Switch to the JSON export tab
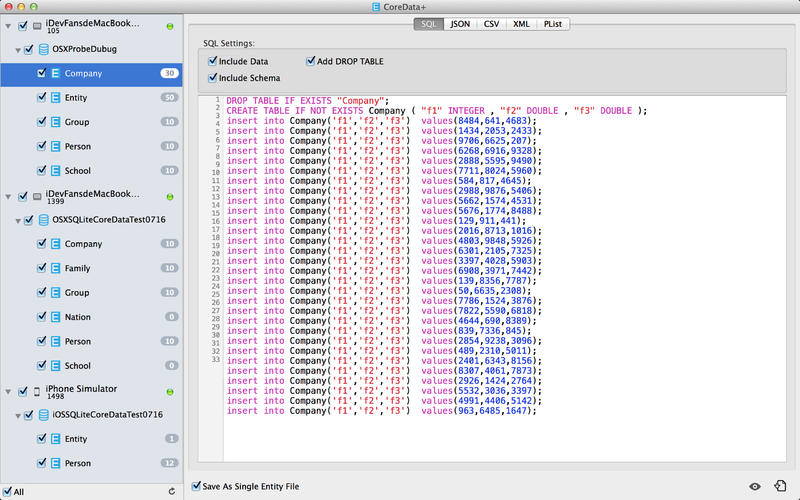 point(460,24)
